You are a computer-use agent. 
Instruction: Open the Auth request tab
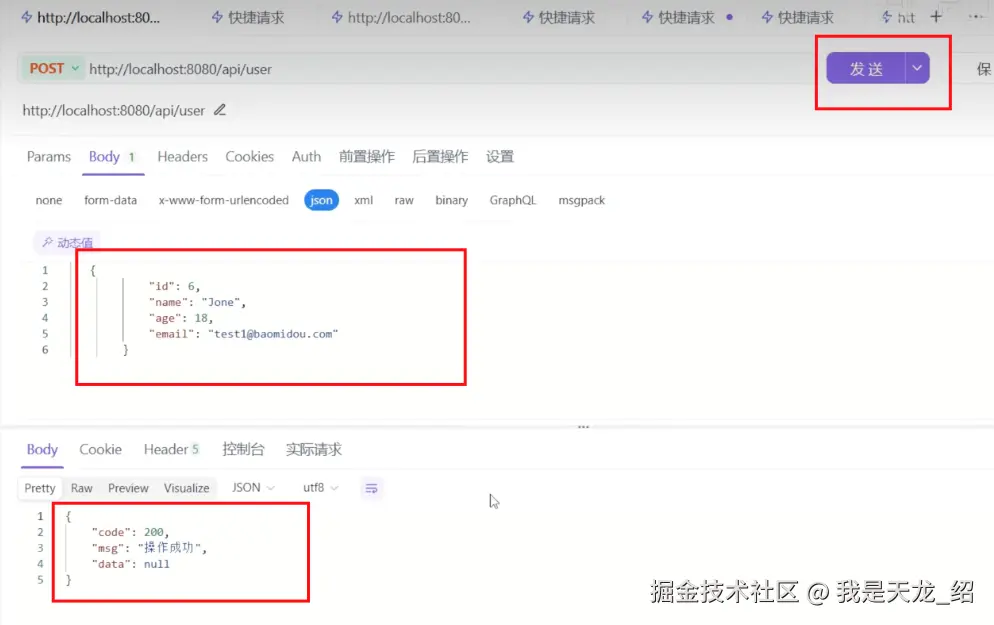[306, 157]
